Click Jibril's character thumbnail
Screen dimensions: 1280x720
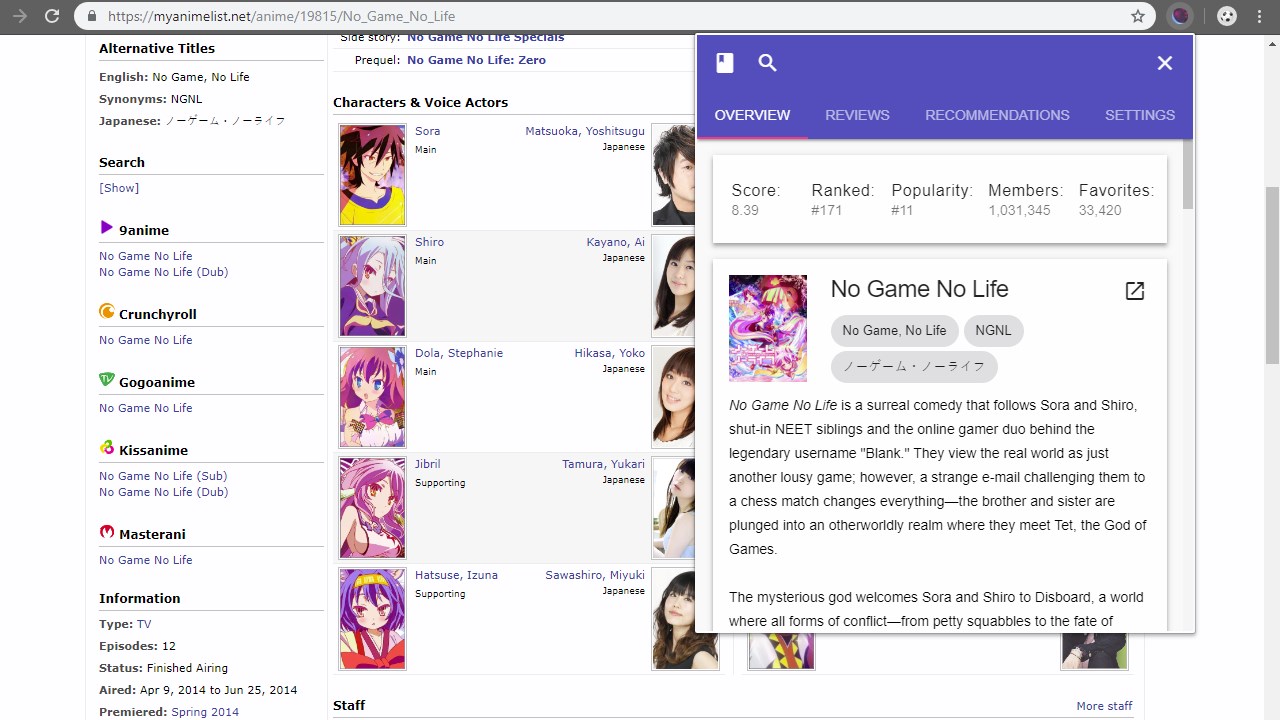tap(372, 508)
